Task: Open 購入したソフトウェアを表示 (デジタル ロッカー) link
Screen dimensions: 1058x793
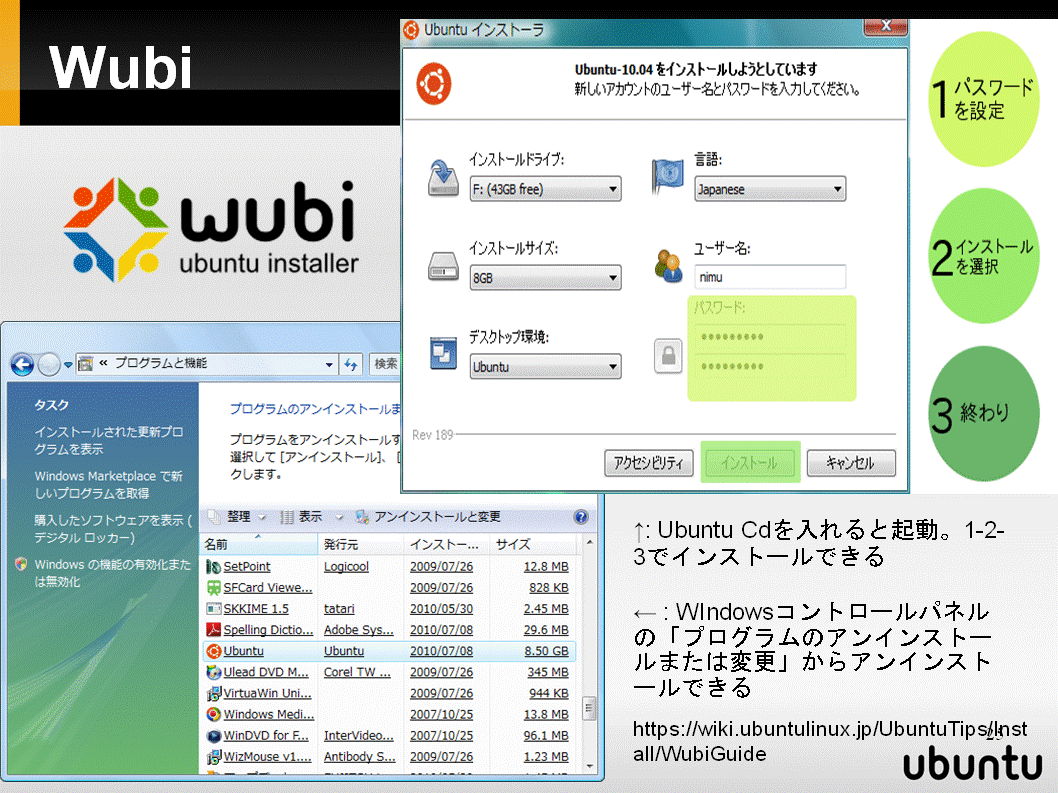Action: [x=113, y=529]
